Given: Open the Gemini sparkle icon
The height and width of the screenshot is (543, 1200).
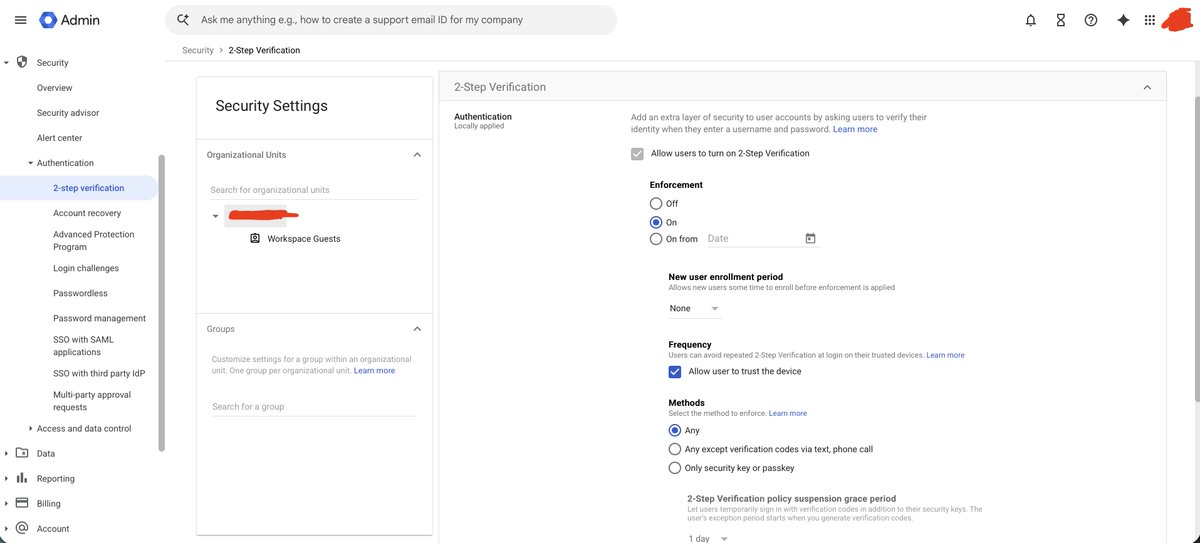Looking at the screenshot, I should pyautogui.click(x=1123, y=20).
